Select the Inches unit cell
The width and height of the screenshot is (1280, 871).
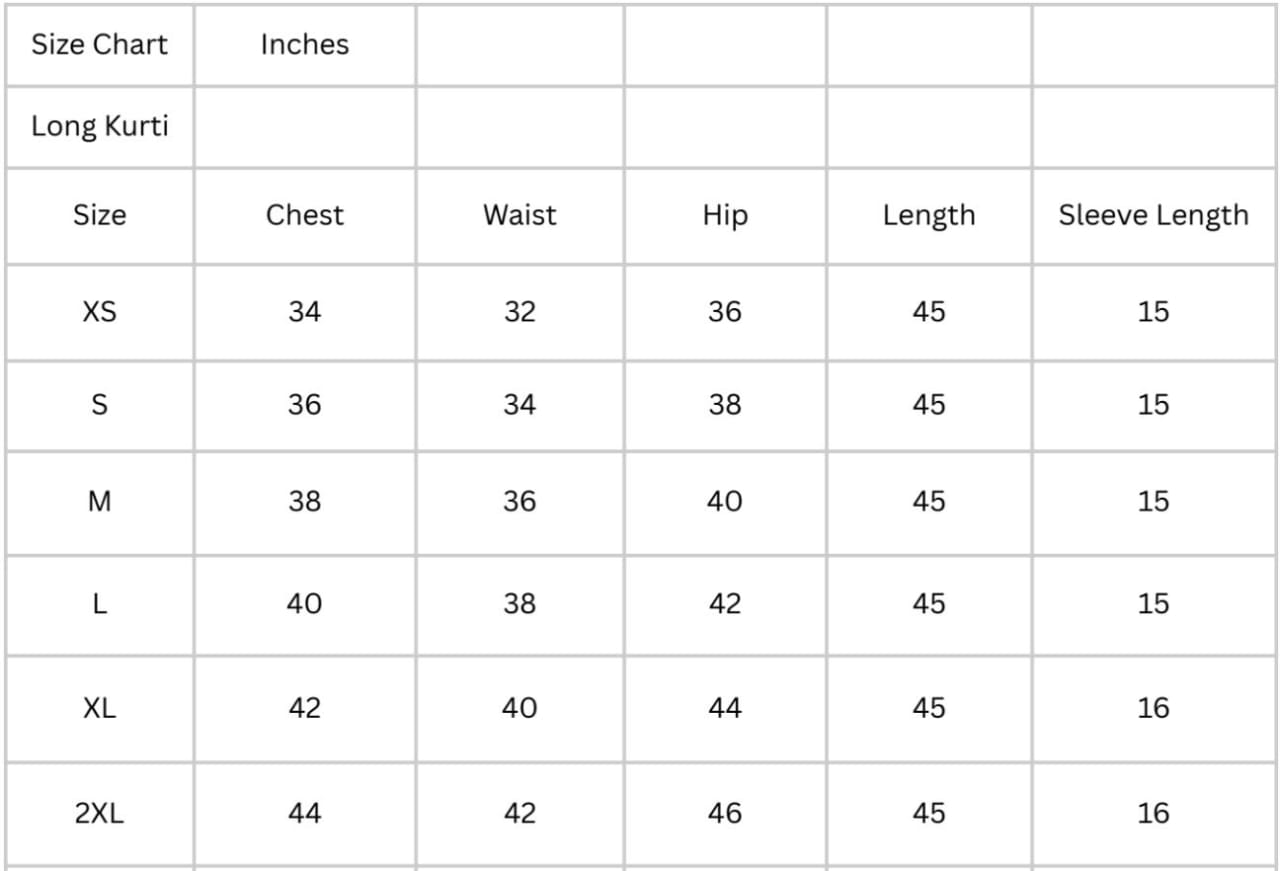click(305, 45)
